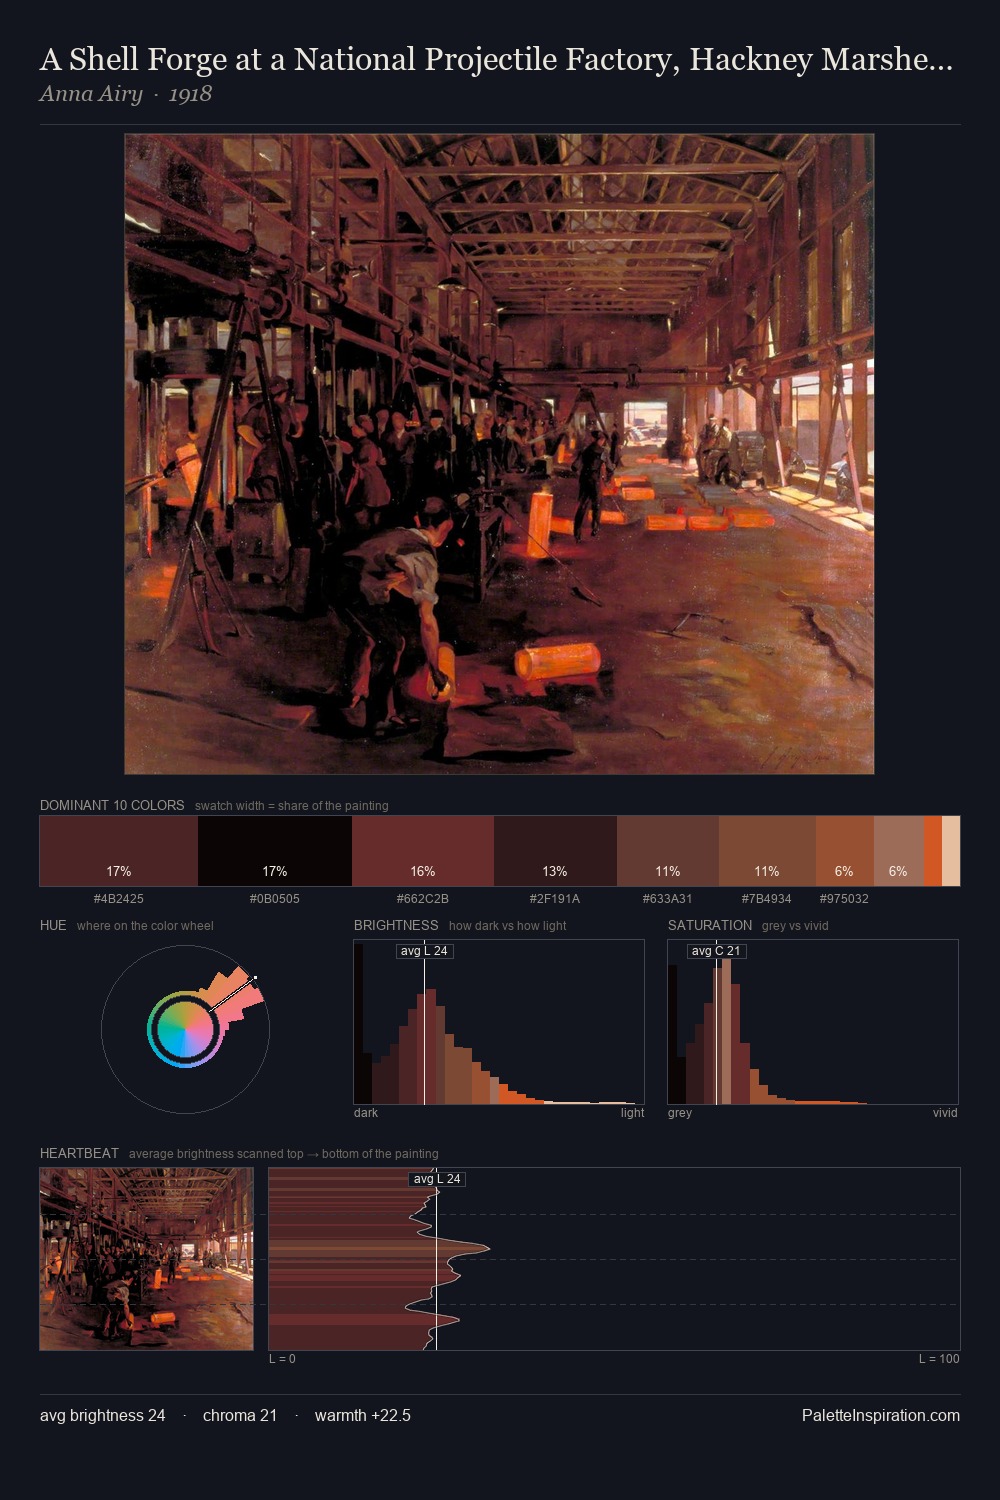Screen dimensions: 1000x1500
Task: Select the #662C2B 16% swatch
Action: click(x=423, y=851)
